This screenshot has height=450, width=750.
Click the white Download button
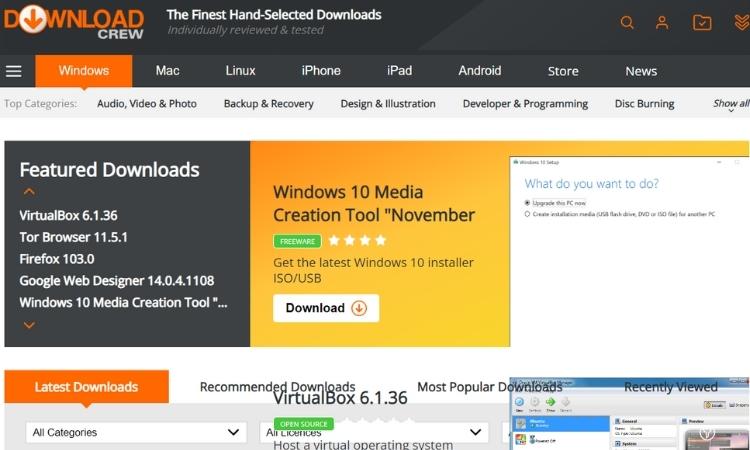pyautogui.click(x=326, y=308)
